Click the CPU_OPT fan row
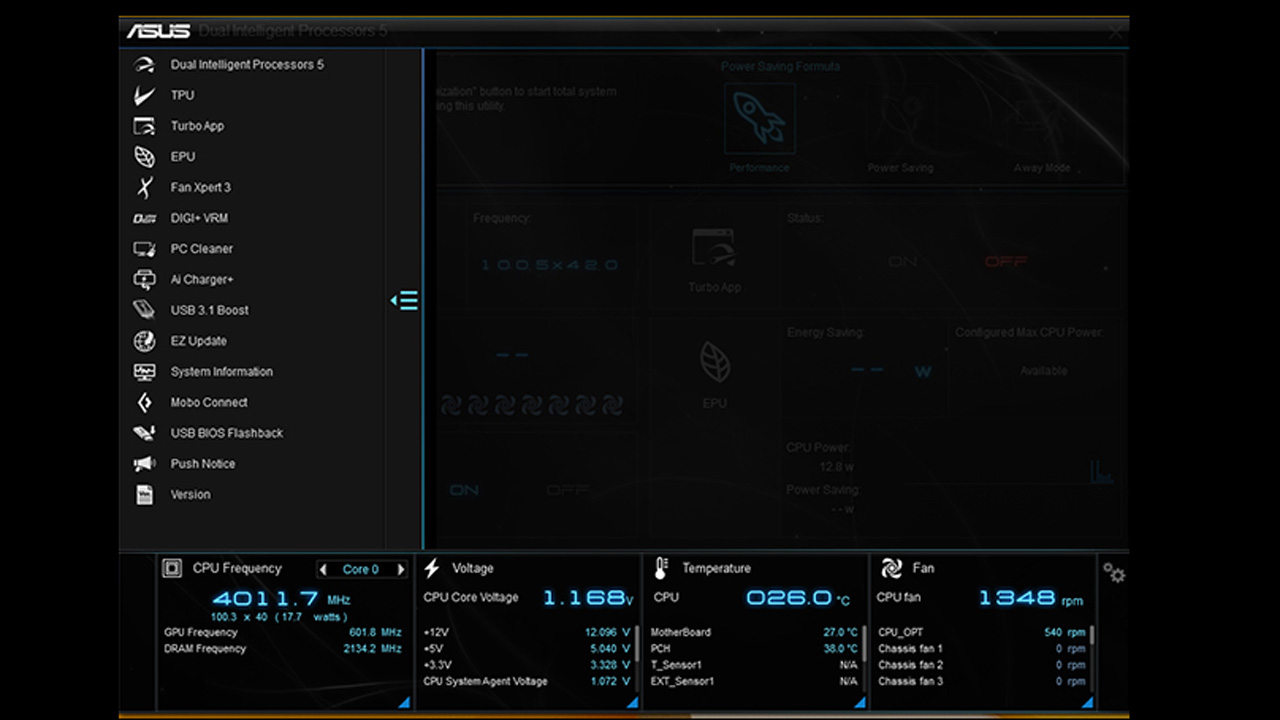Viewport: 1280px width, 720px height. click(982, 633)
